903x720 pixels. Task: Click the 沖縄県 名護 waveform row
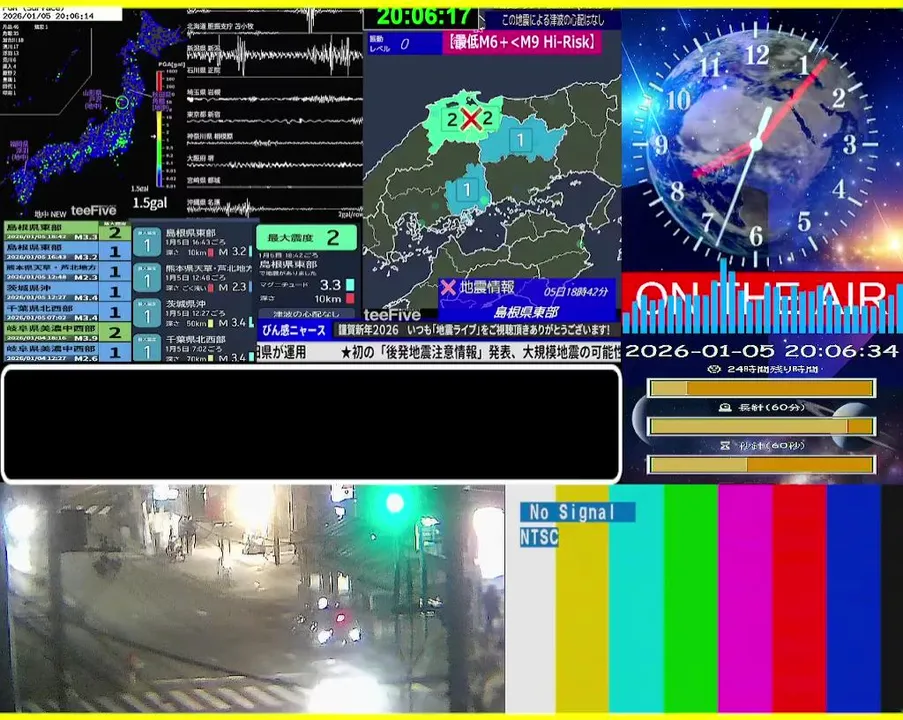(274, 207)
